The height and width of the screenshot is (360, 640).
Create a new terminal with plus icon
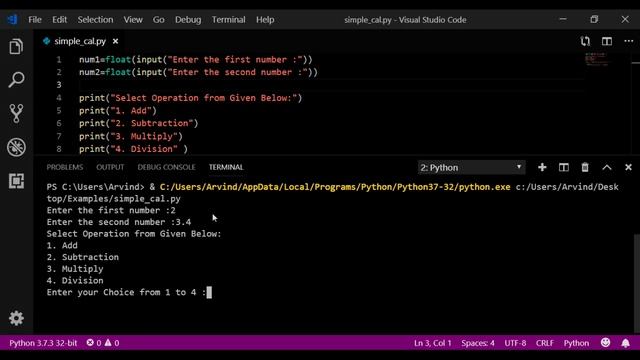point(542,167)
